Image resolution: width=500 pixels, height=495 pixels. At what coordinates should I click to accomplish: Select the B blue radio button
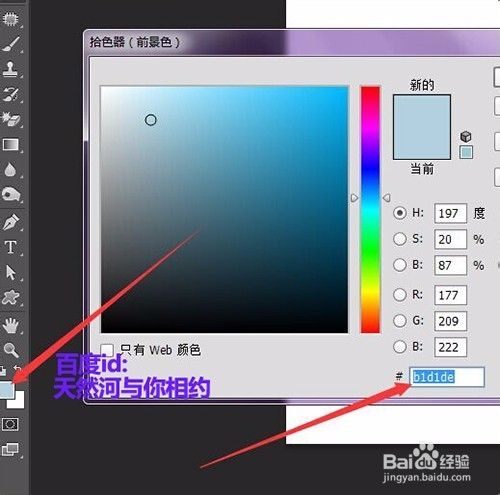point(400,347)
